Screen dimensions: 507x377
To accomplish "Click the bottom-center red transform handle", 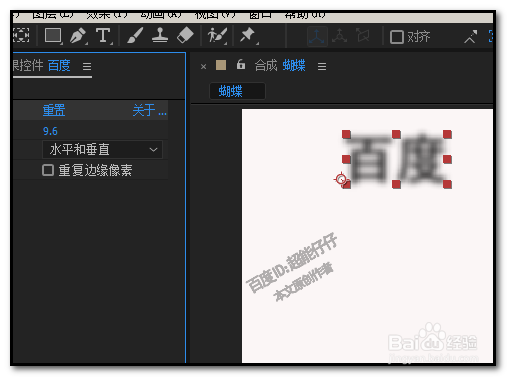I will [396, 184].
